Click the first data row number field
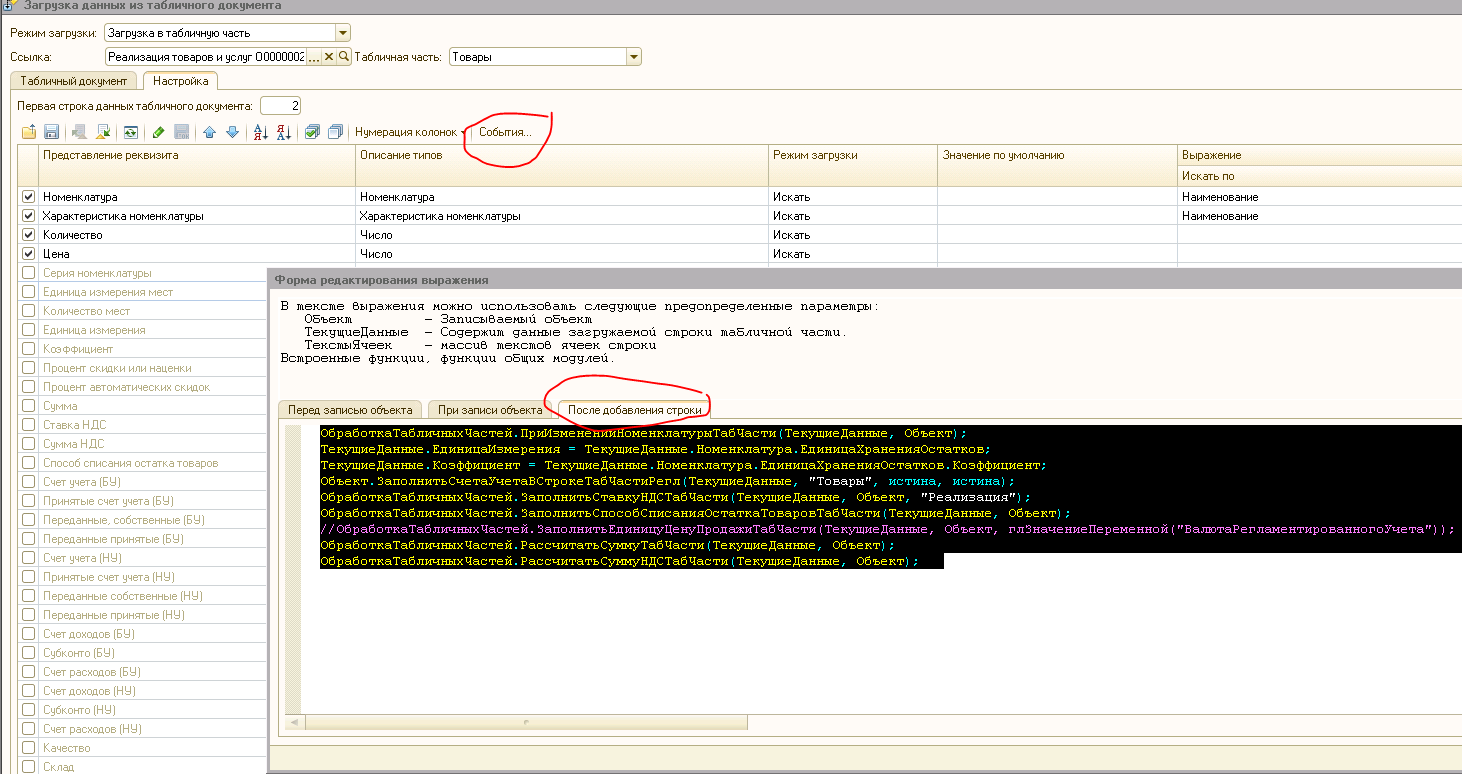Screen dimensions: 1462x774 [x=280, y=106]
